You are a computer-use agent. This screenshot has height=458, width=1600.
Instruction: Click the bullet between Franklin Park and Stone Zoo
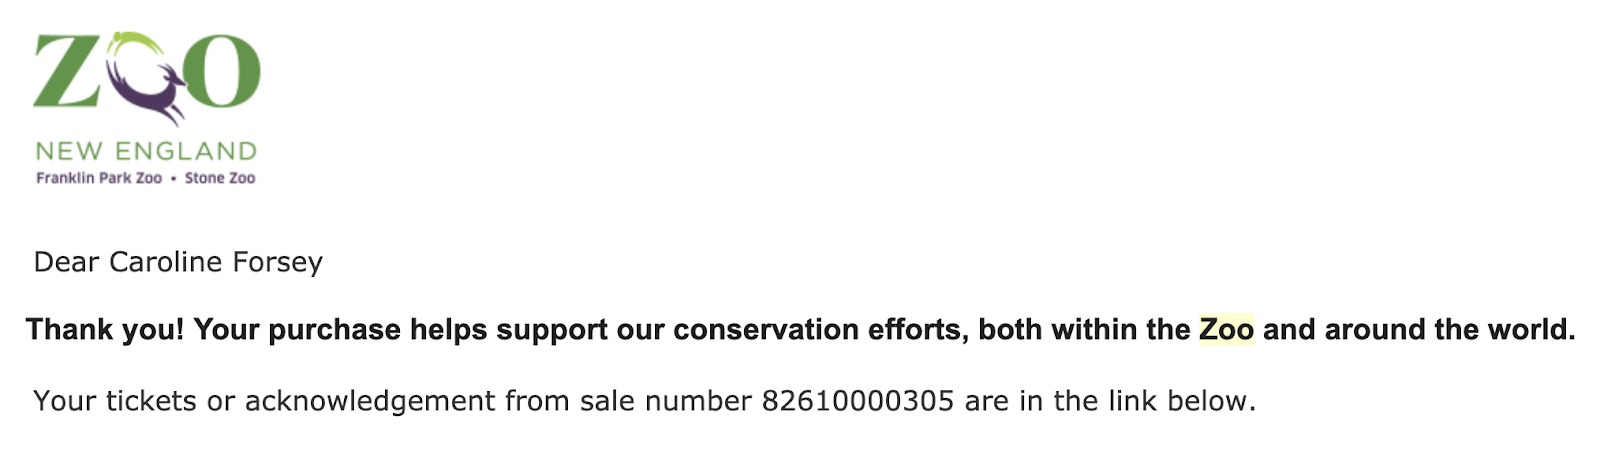[x=173, y=178]
